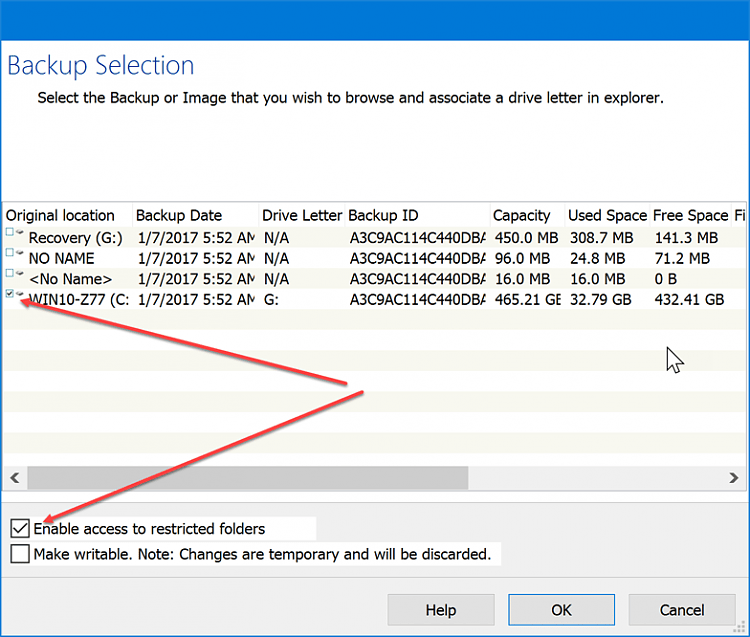Tick the checkbox for Recovery (G:) row
Screen dimensions: 750x637
click(10, 232)
